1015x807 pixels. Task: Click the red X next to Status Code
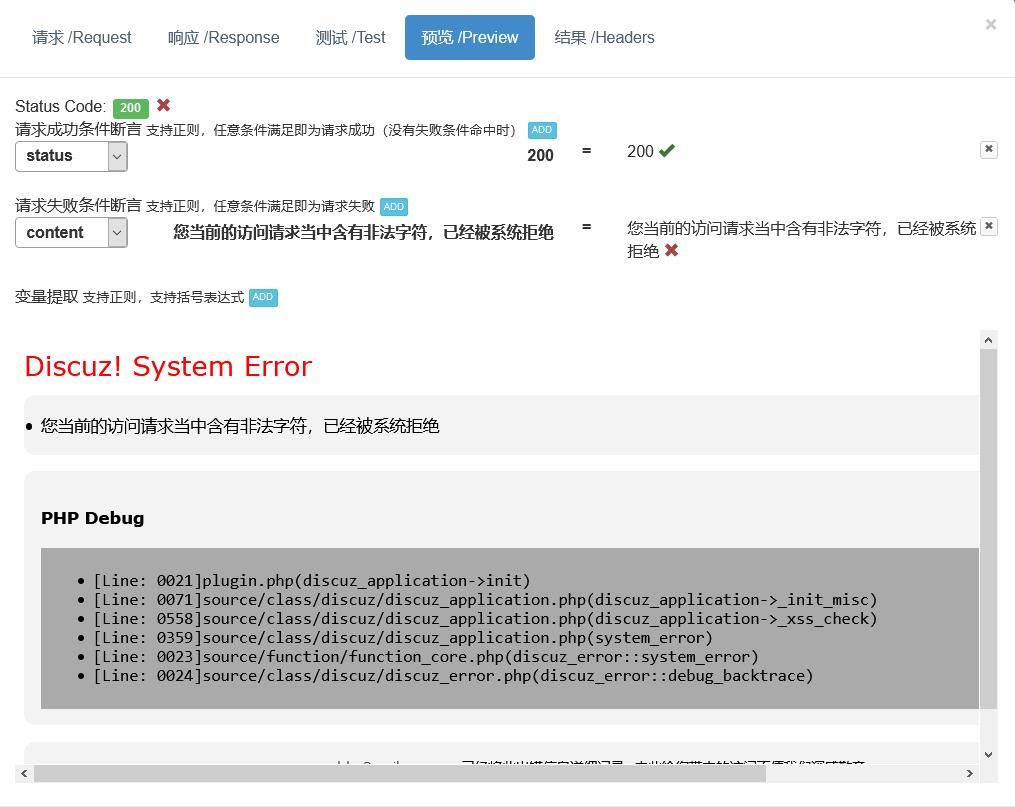[x=164, y=105]
